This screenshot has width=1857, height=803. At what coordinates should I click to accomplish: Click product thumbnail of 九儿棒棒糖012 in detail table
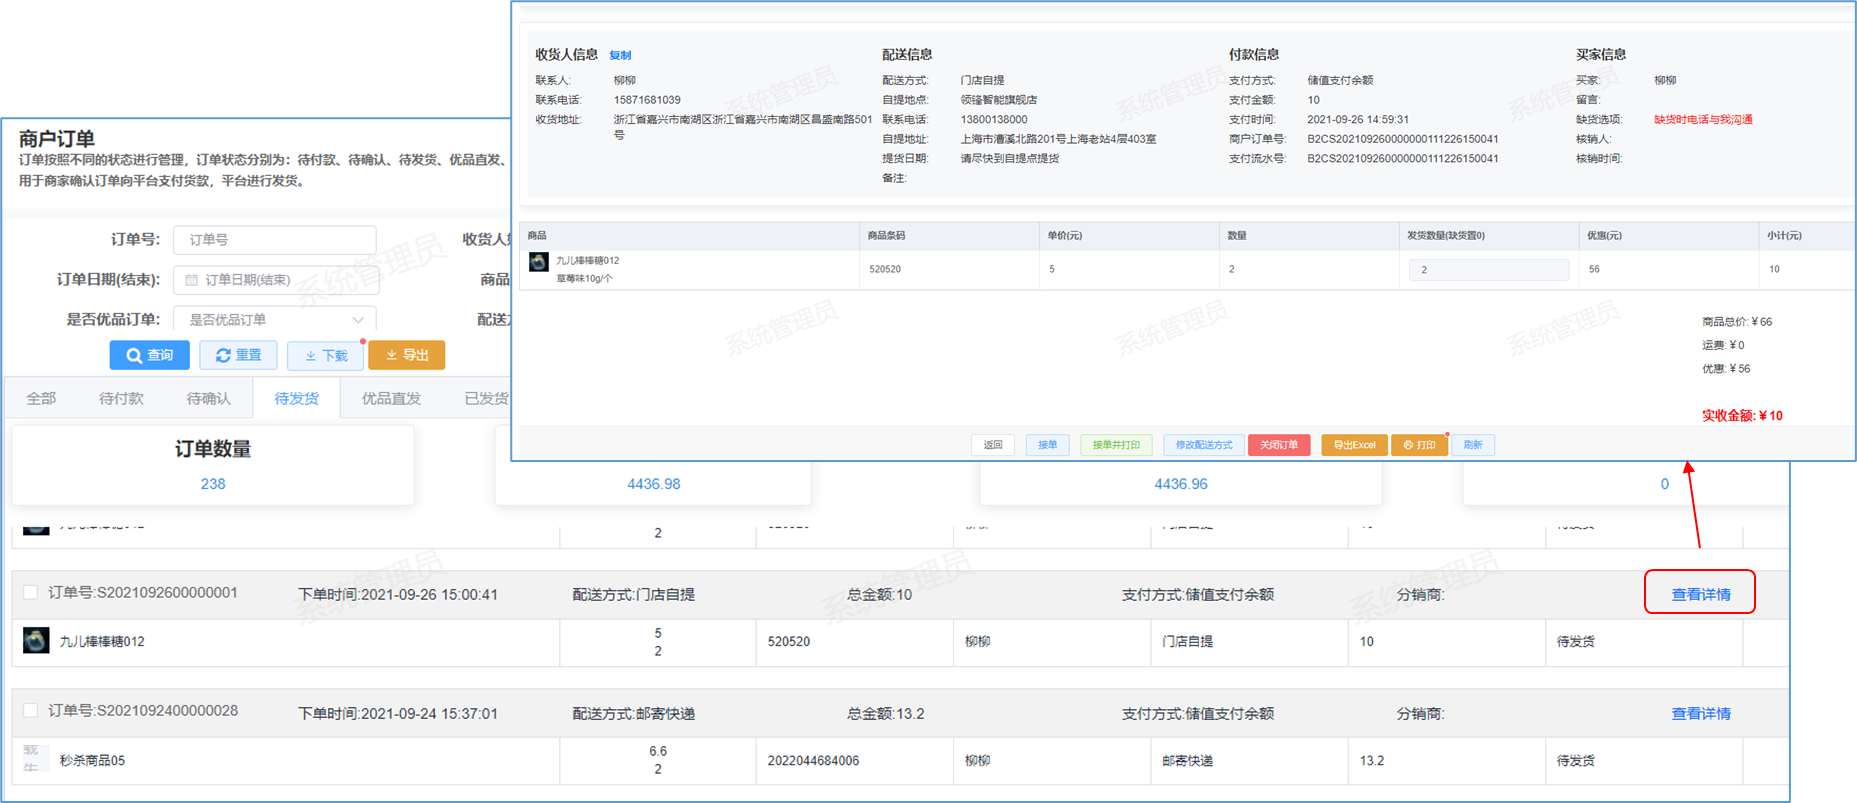539,262
